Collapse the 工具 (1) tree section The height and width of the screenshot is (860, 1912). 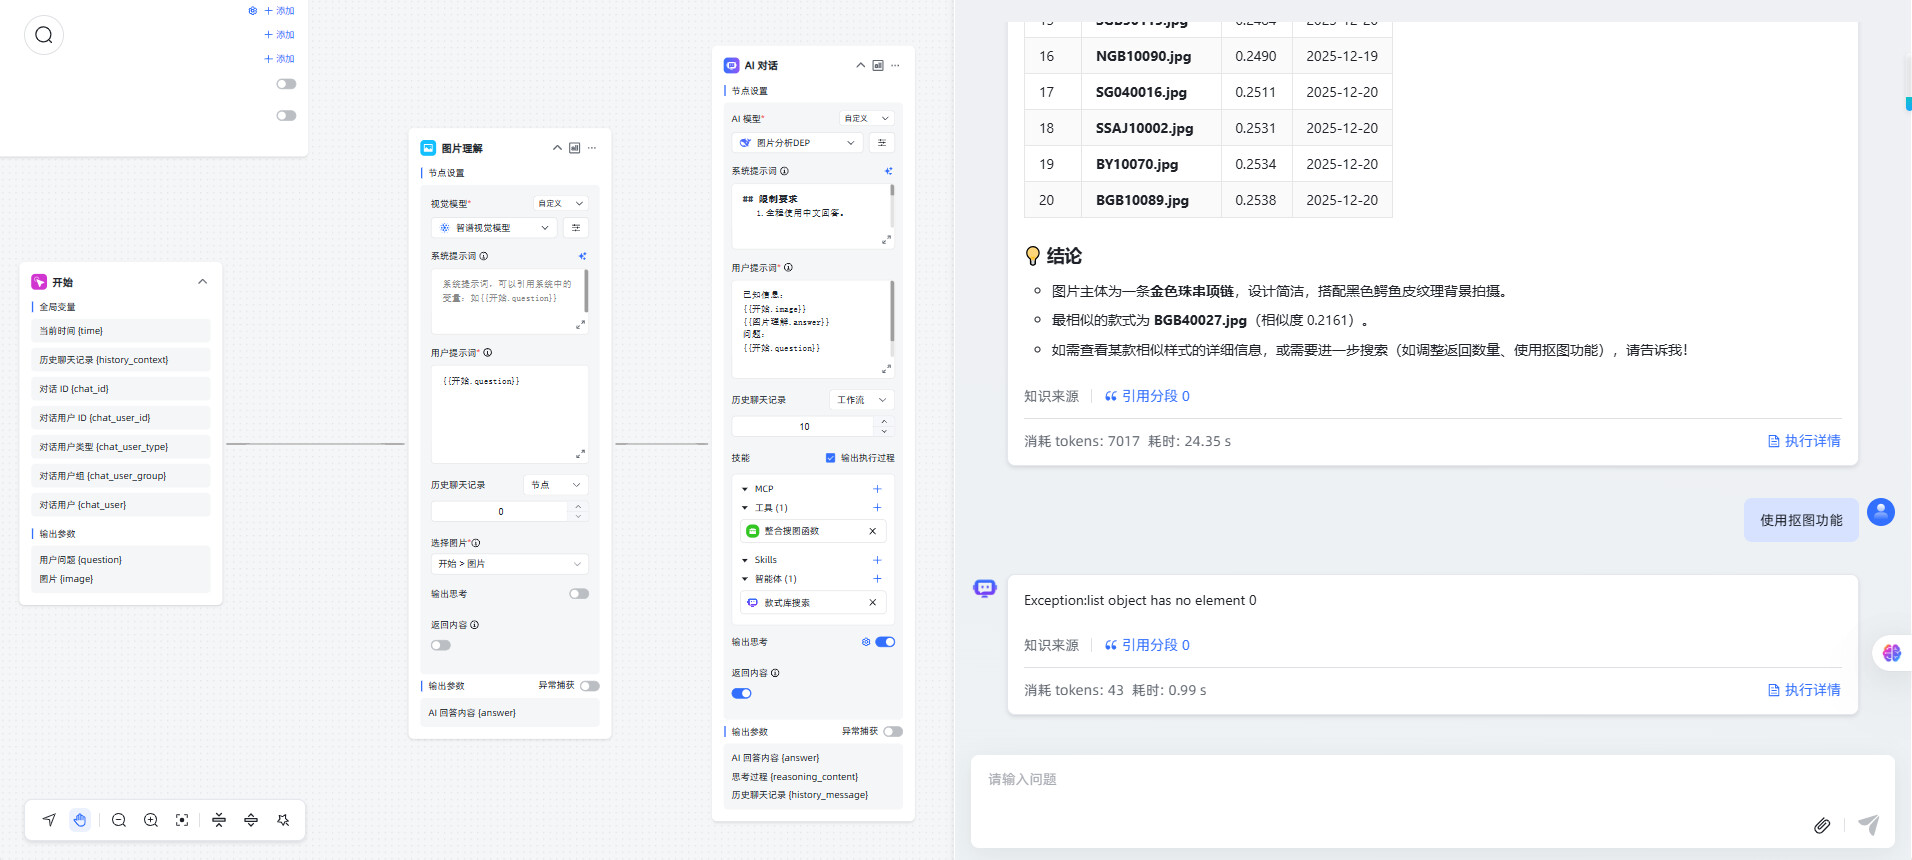[x=745, y=508]
